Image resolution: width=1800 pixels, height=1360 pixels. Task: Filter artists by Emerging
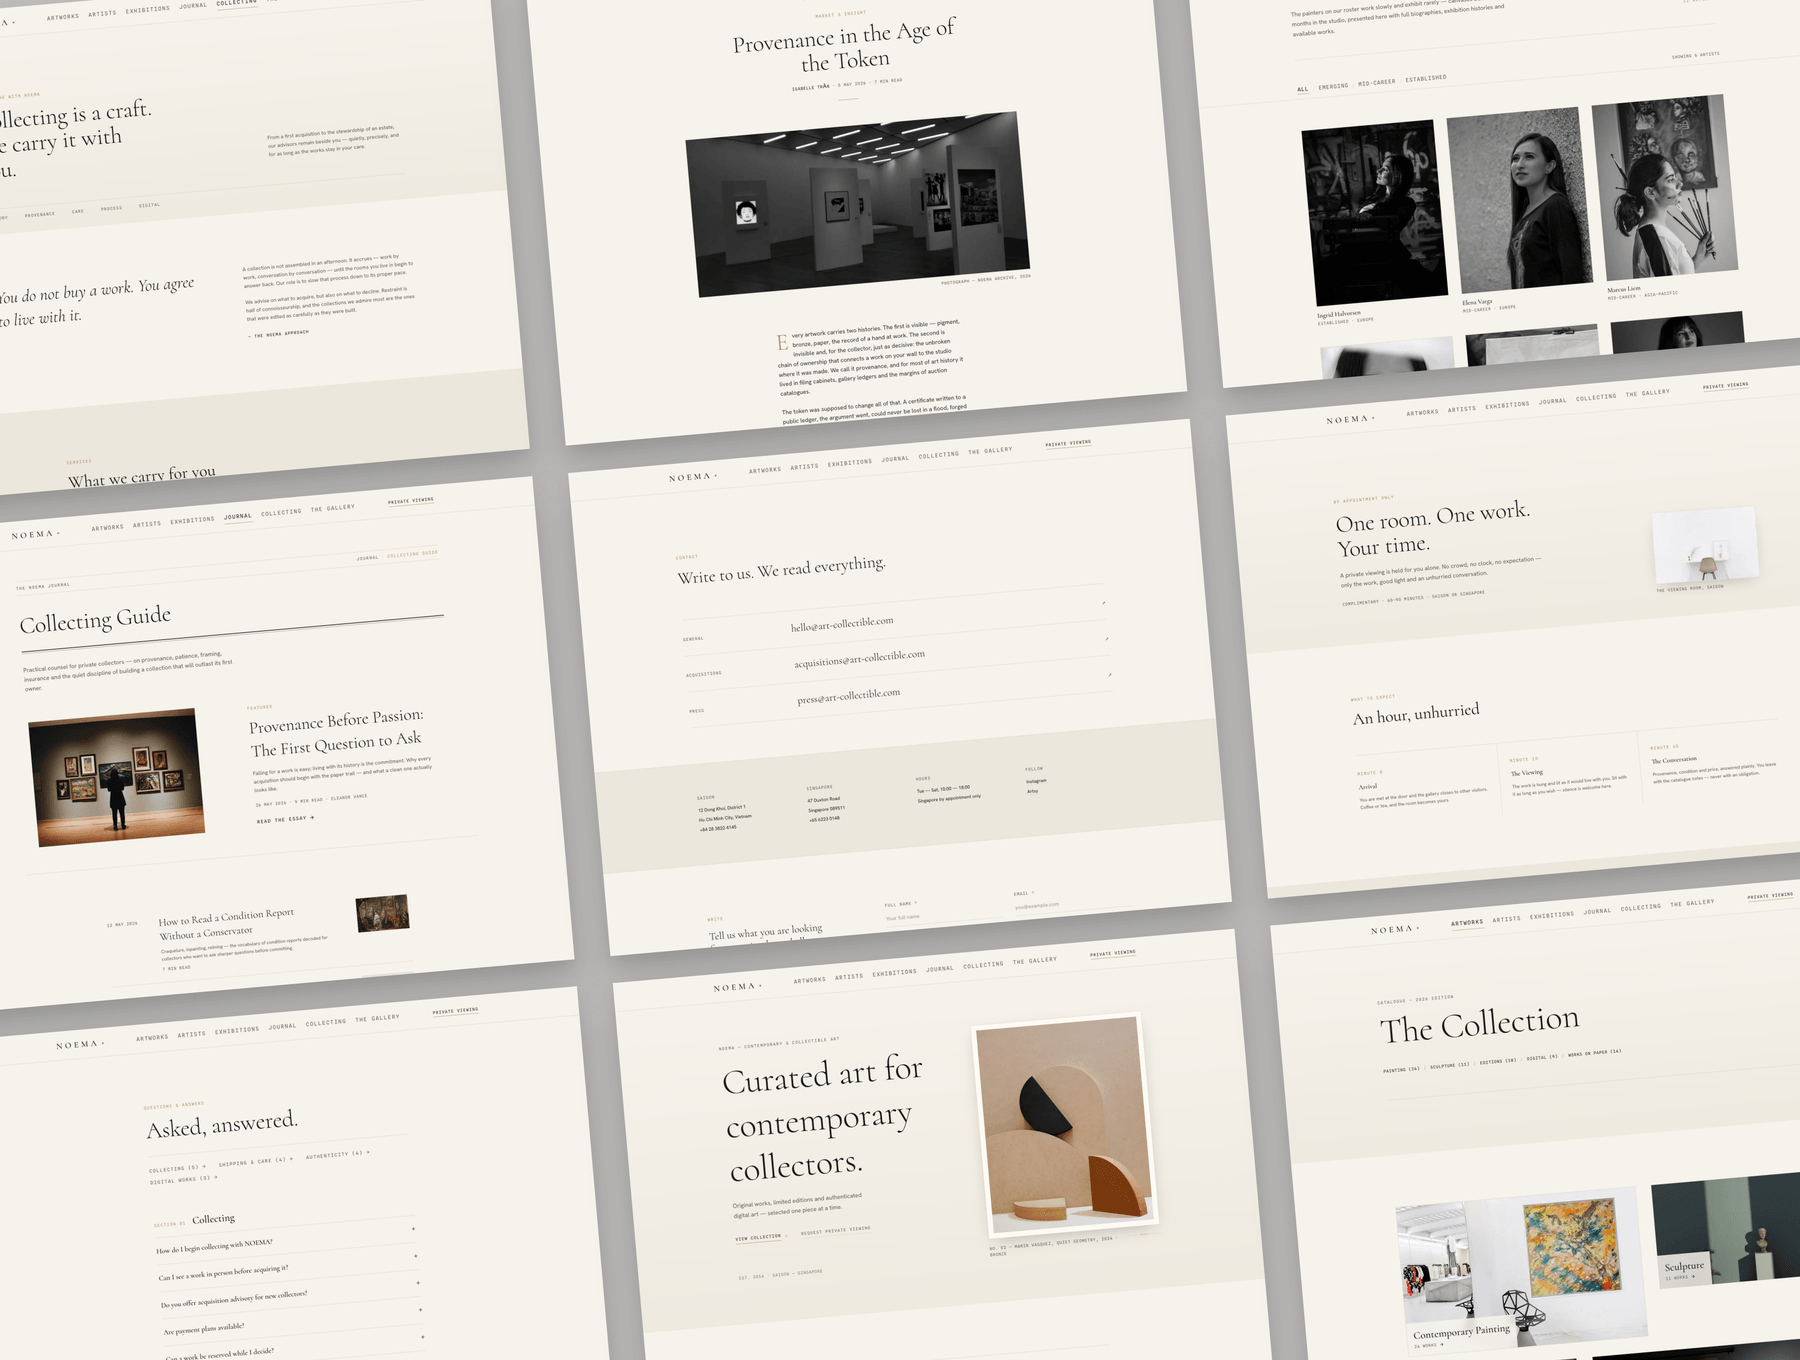click(x=1333, y=86)
